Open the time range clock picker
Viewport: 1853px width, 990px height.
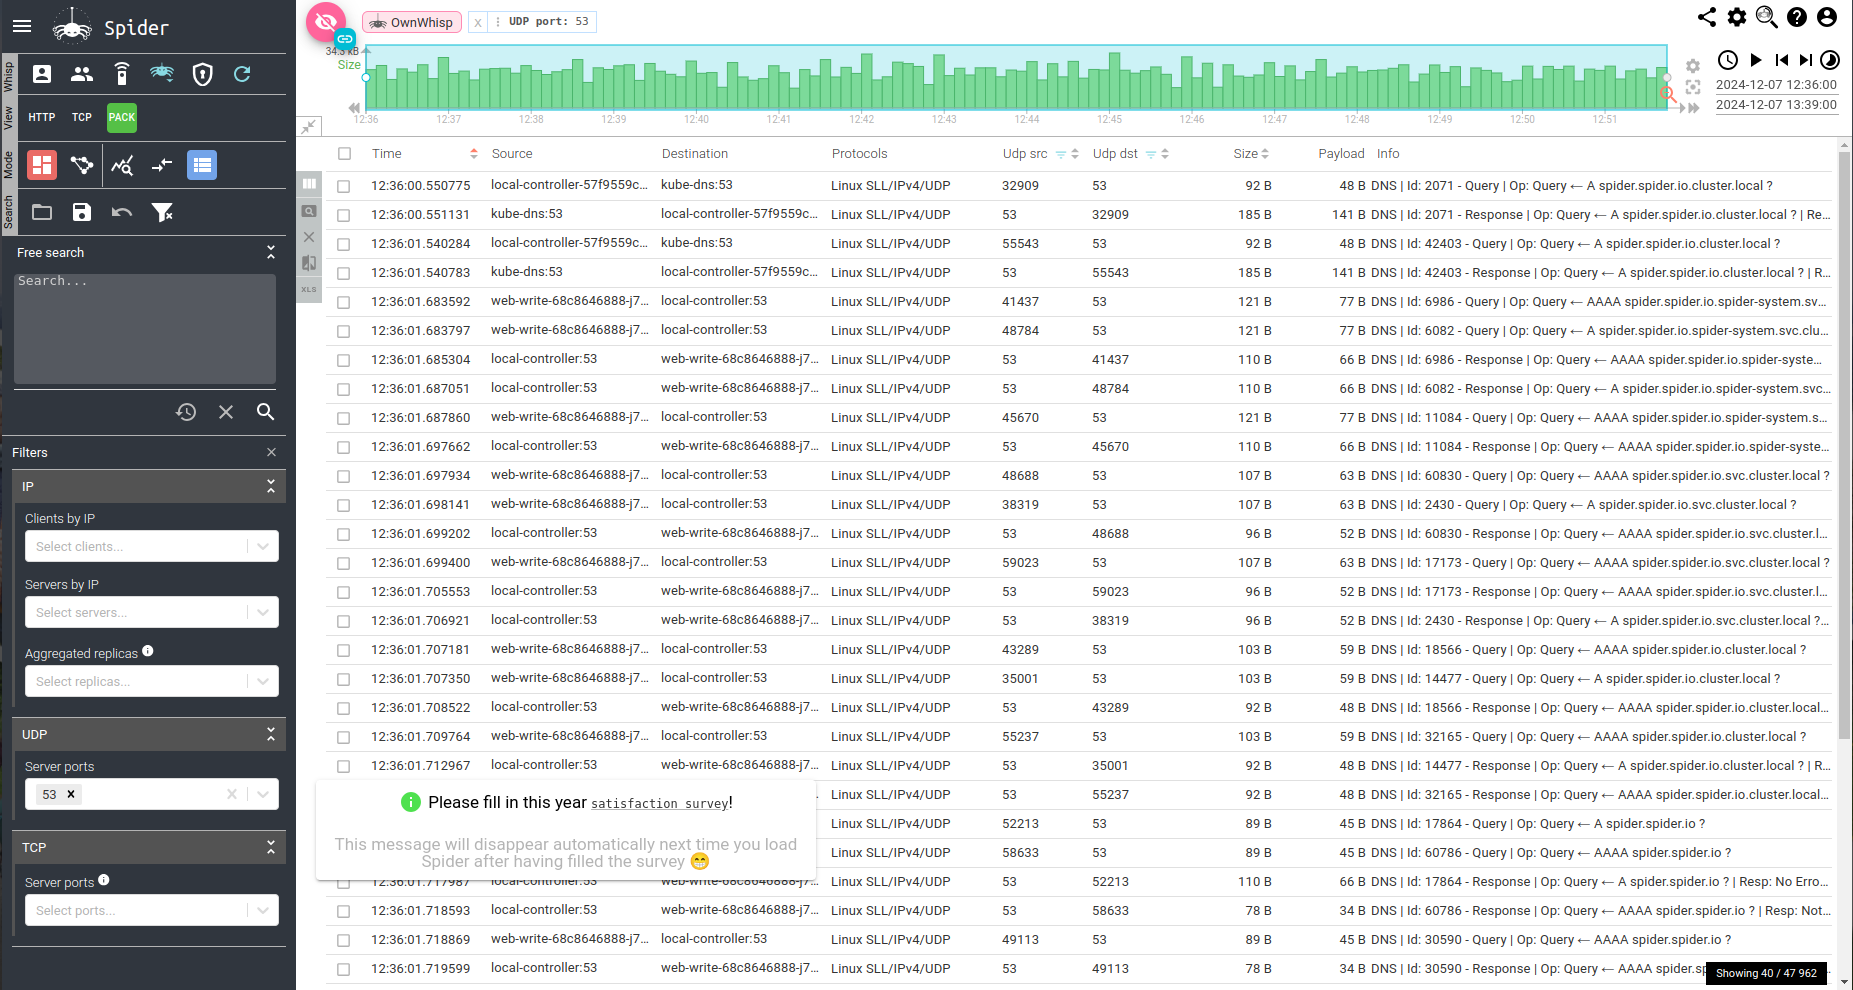pos(1728,60)
